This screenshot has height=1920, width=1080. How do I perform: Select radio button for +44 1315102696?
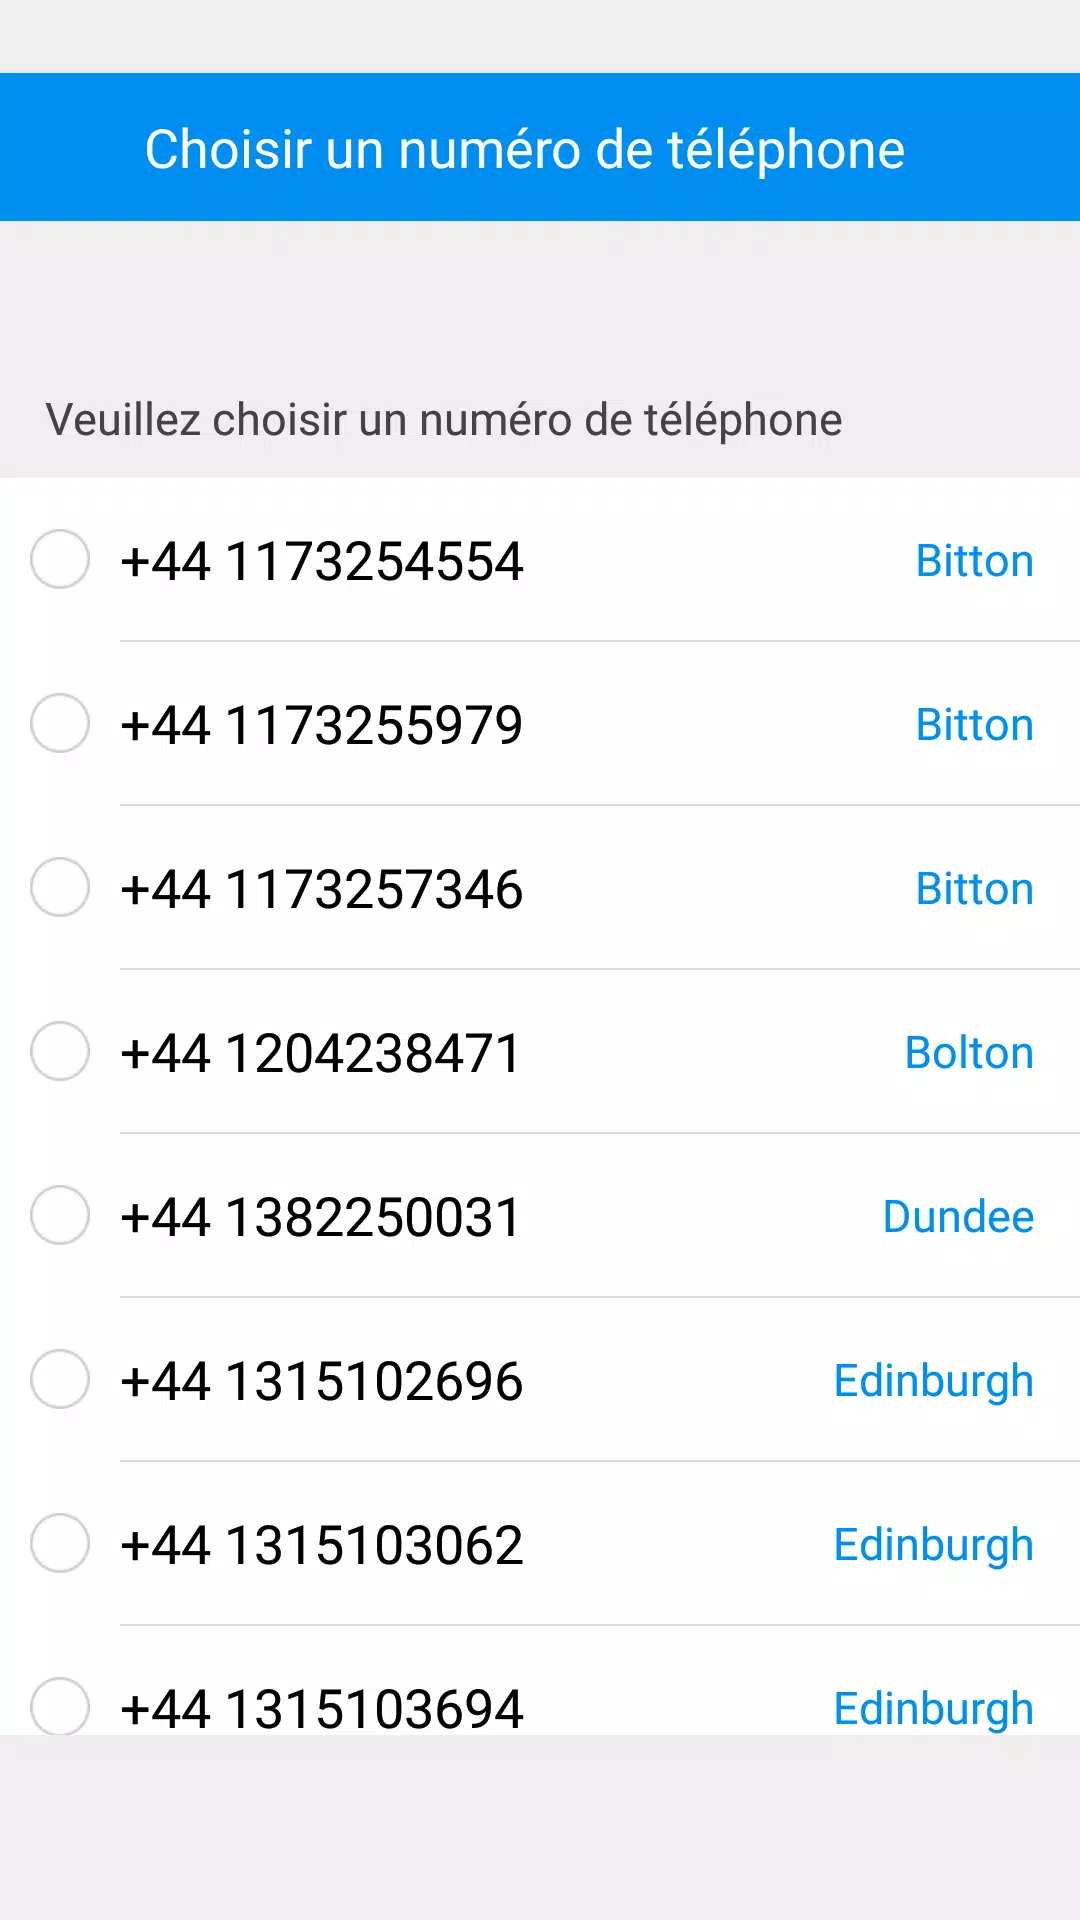pos(60,1379)
